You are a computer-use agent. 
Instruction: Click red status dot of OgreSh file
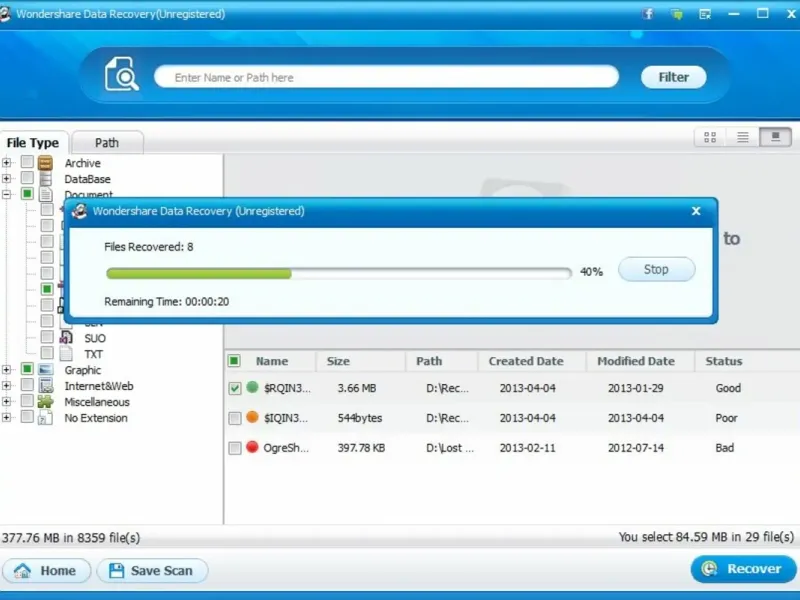pos(252,447)
